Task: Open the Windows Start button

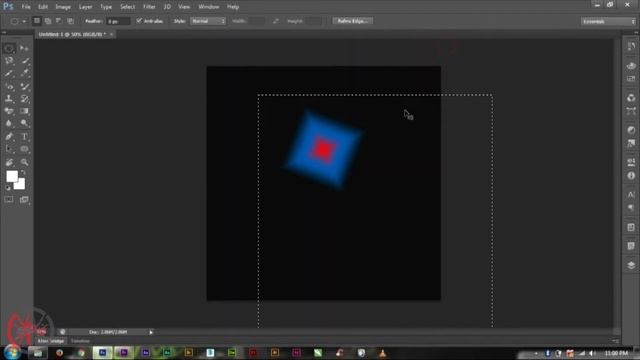Action: [11, 353]
